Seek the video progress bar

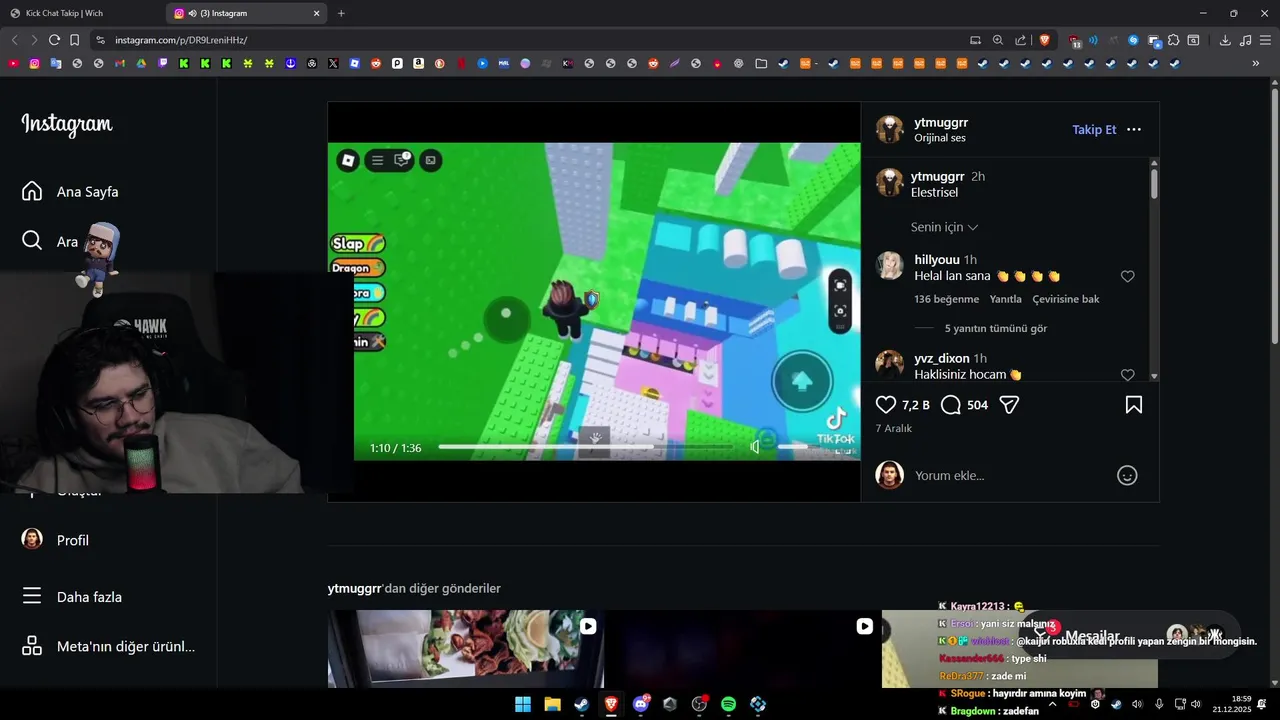click(585, 447)
